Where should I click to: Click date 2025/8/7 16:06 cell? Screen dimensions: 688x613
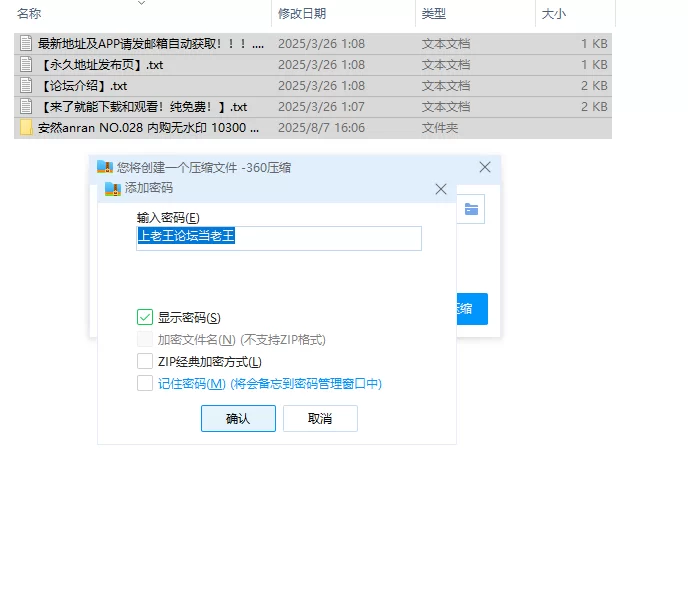tap(322, 128)
